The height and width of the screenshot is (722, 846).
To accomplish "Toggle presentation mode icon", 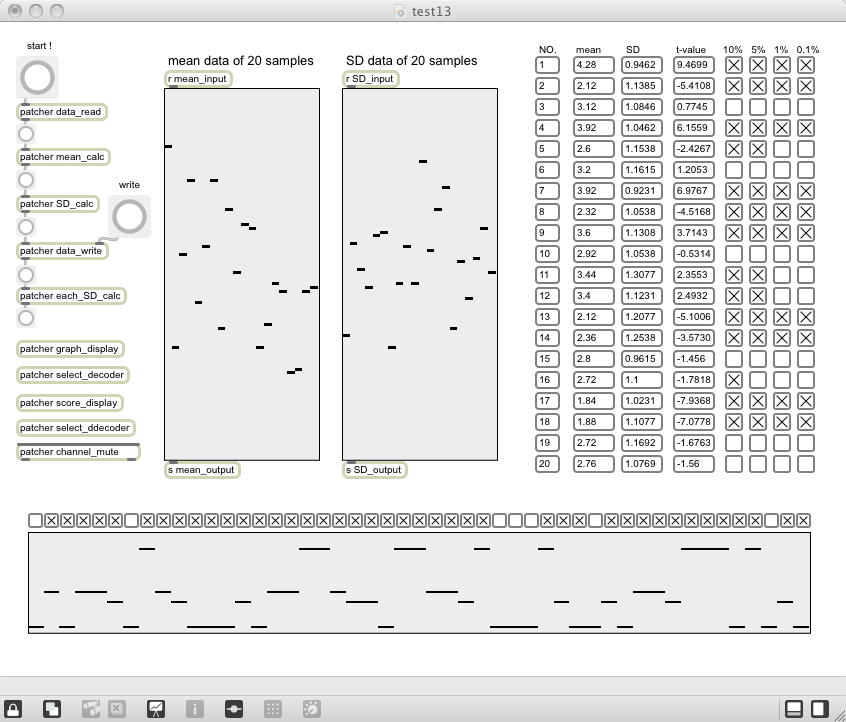I will (x=156, y=709).
